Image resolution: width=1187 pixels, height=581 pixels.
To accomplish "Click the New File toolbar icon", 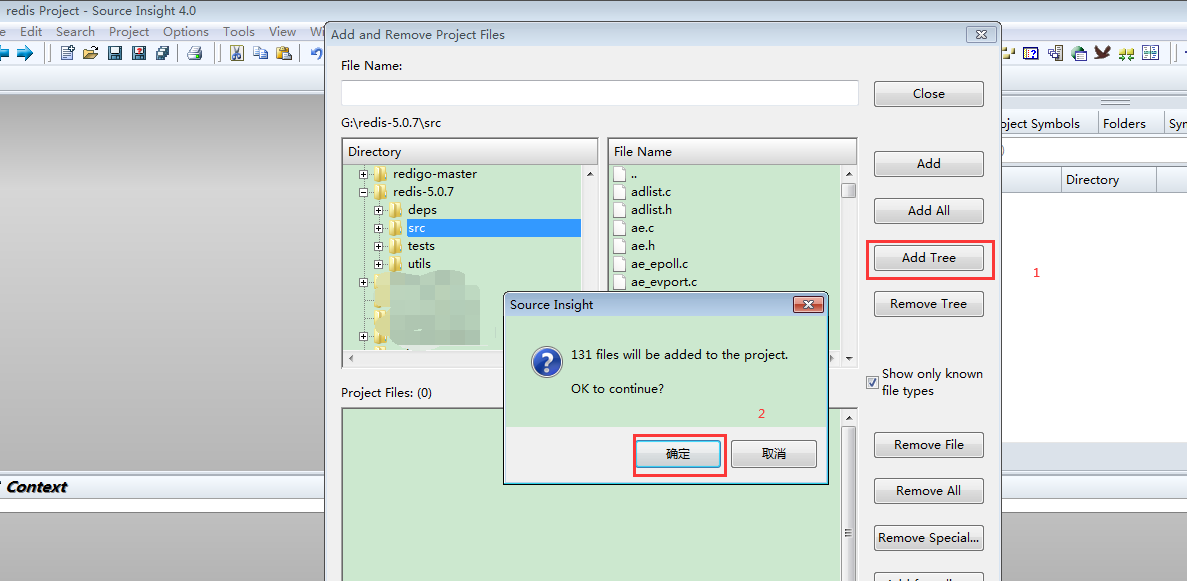I will (x=68, y=53).
